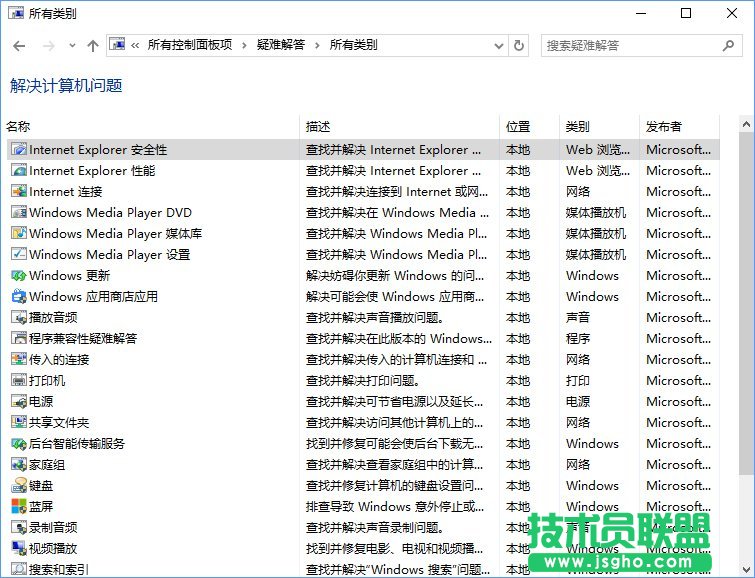This screenshot has height=578, width=755.
Task: Click Microsoft publisher in 键盘 row
Action: [x=678, y=486]
